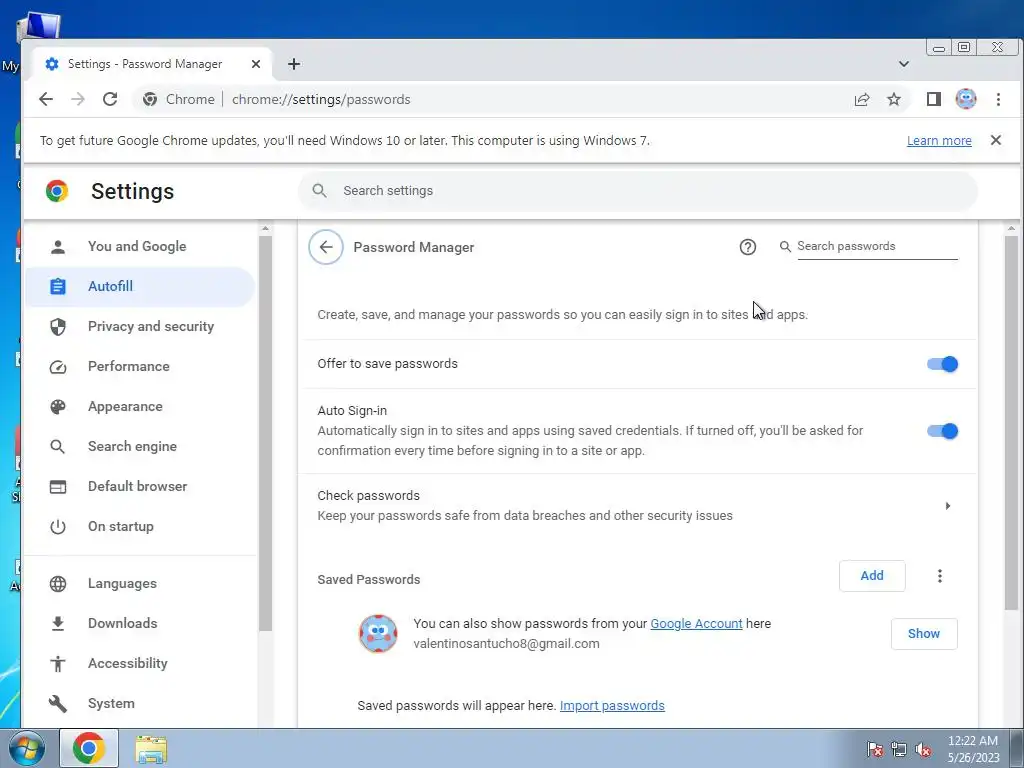Click the main content scrollbar

tap(1011, 423)
